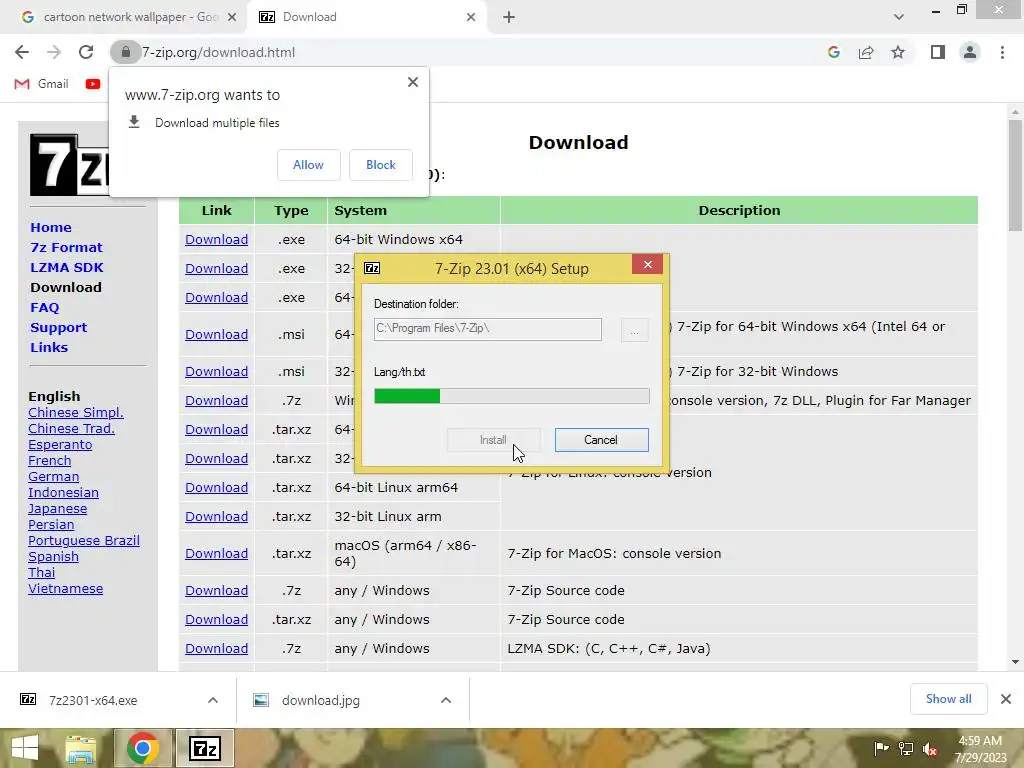The image size is (1024, 768).
Task: Open the 7z Format page
Action: click(x=67, y=248)
